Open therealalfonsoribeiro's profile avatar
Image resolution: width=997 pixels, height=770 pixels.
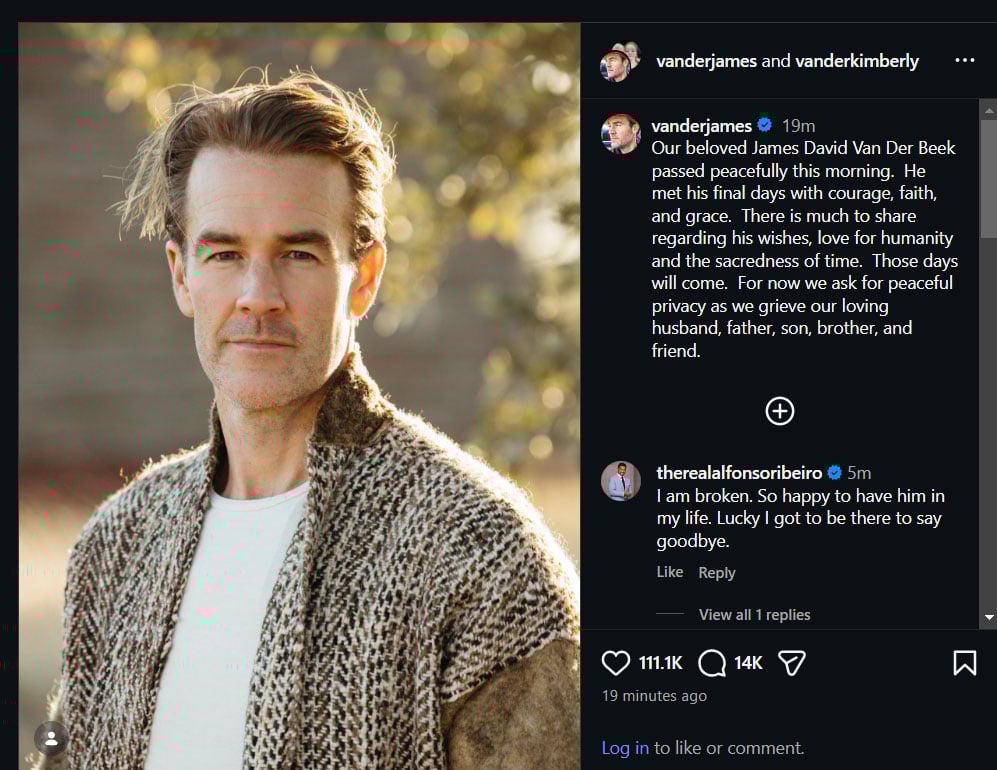[x=621, y=482]
